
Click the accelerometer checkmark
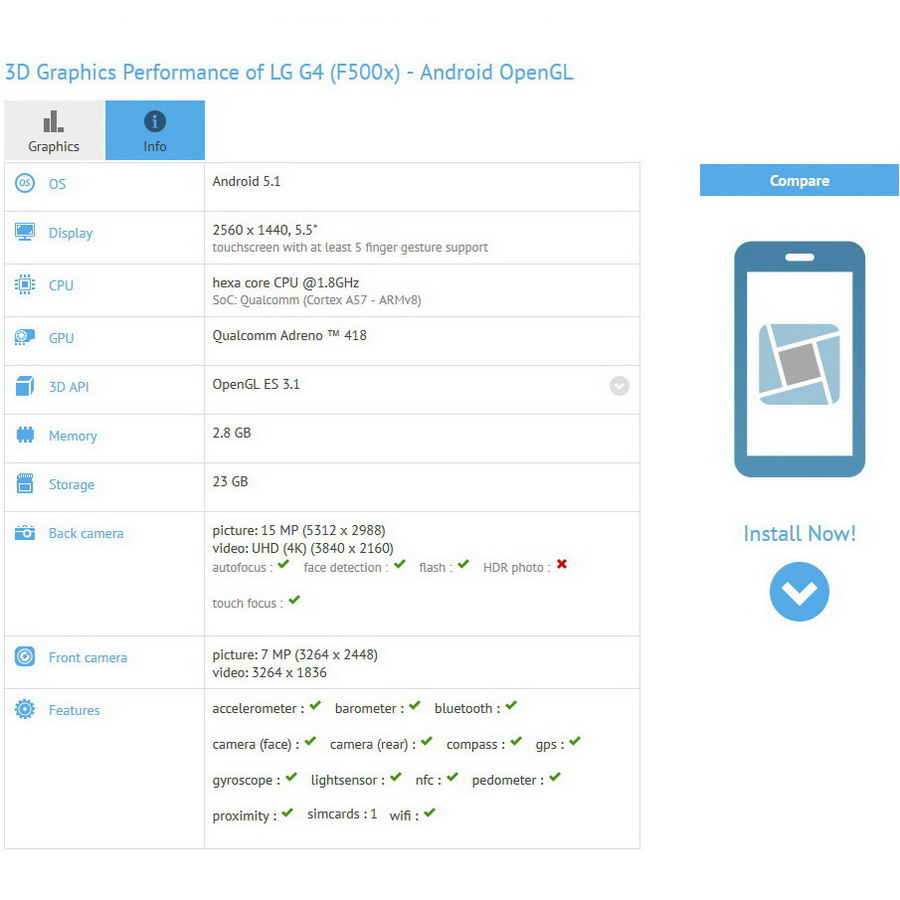tap(315, 705)
